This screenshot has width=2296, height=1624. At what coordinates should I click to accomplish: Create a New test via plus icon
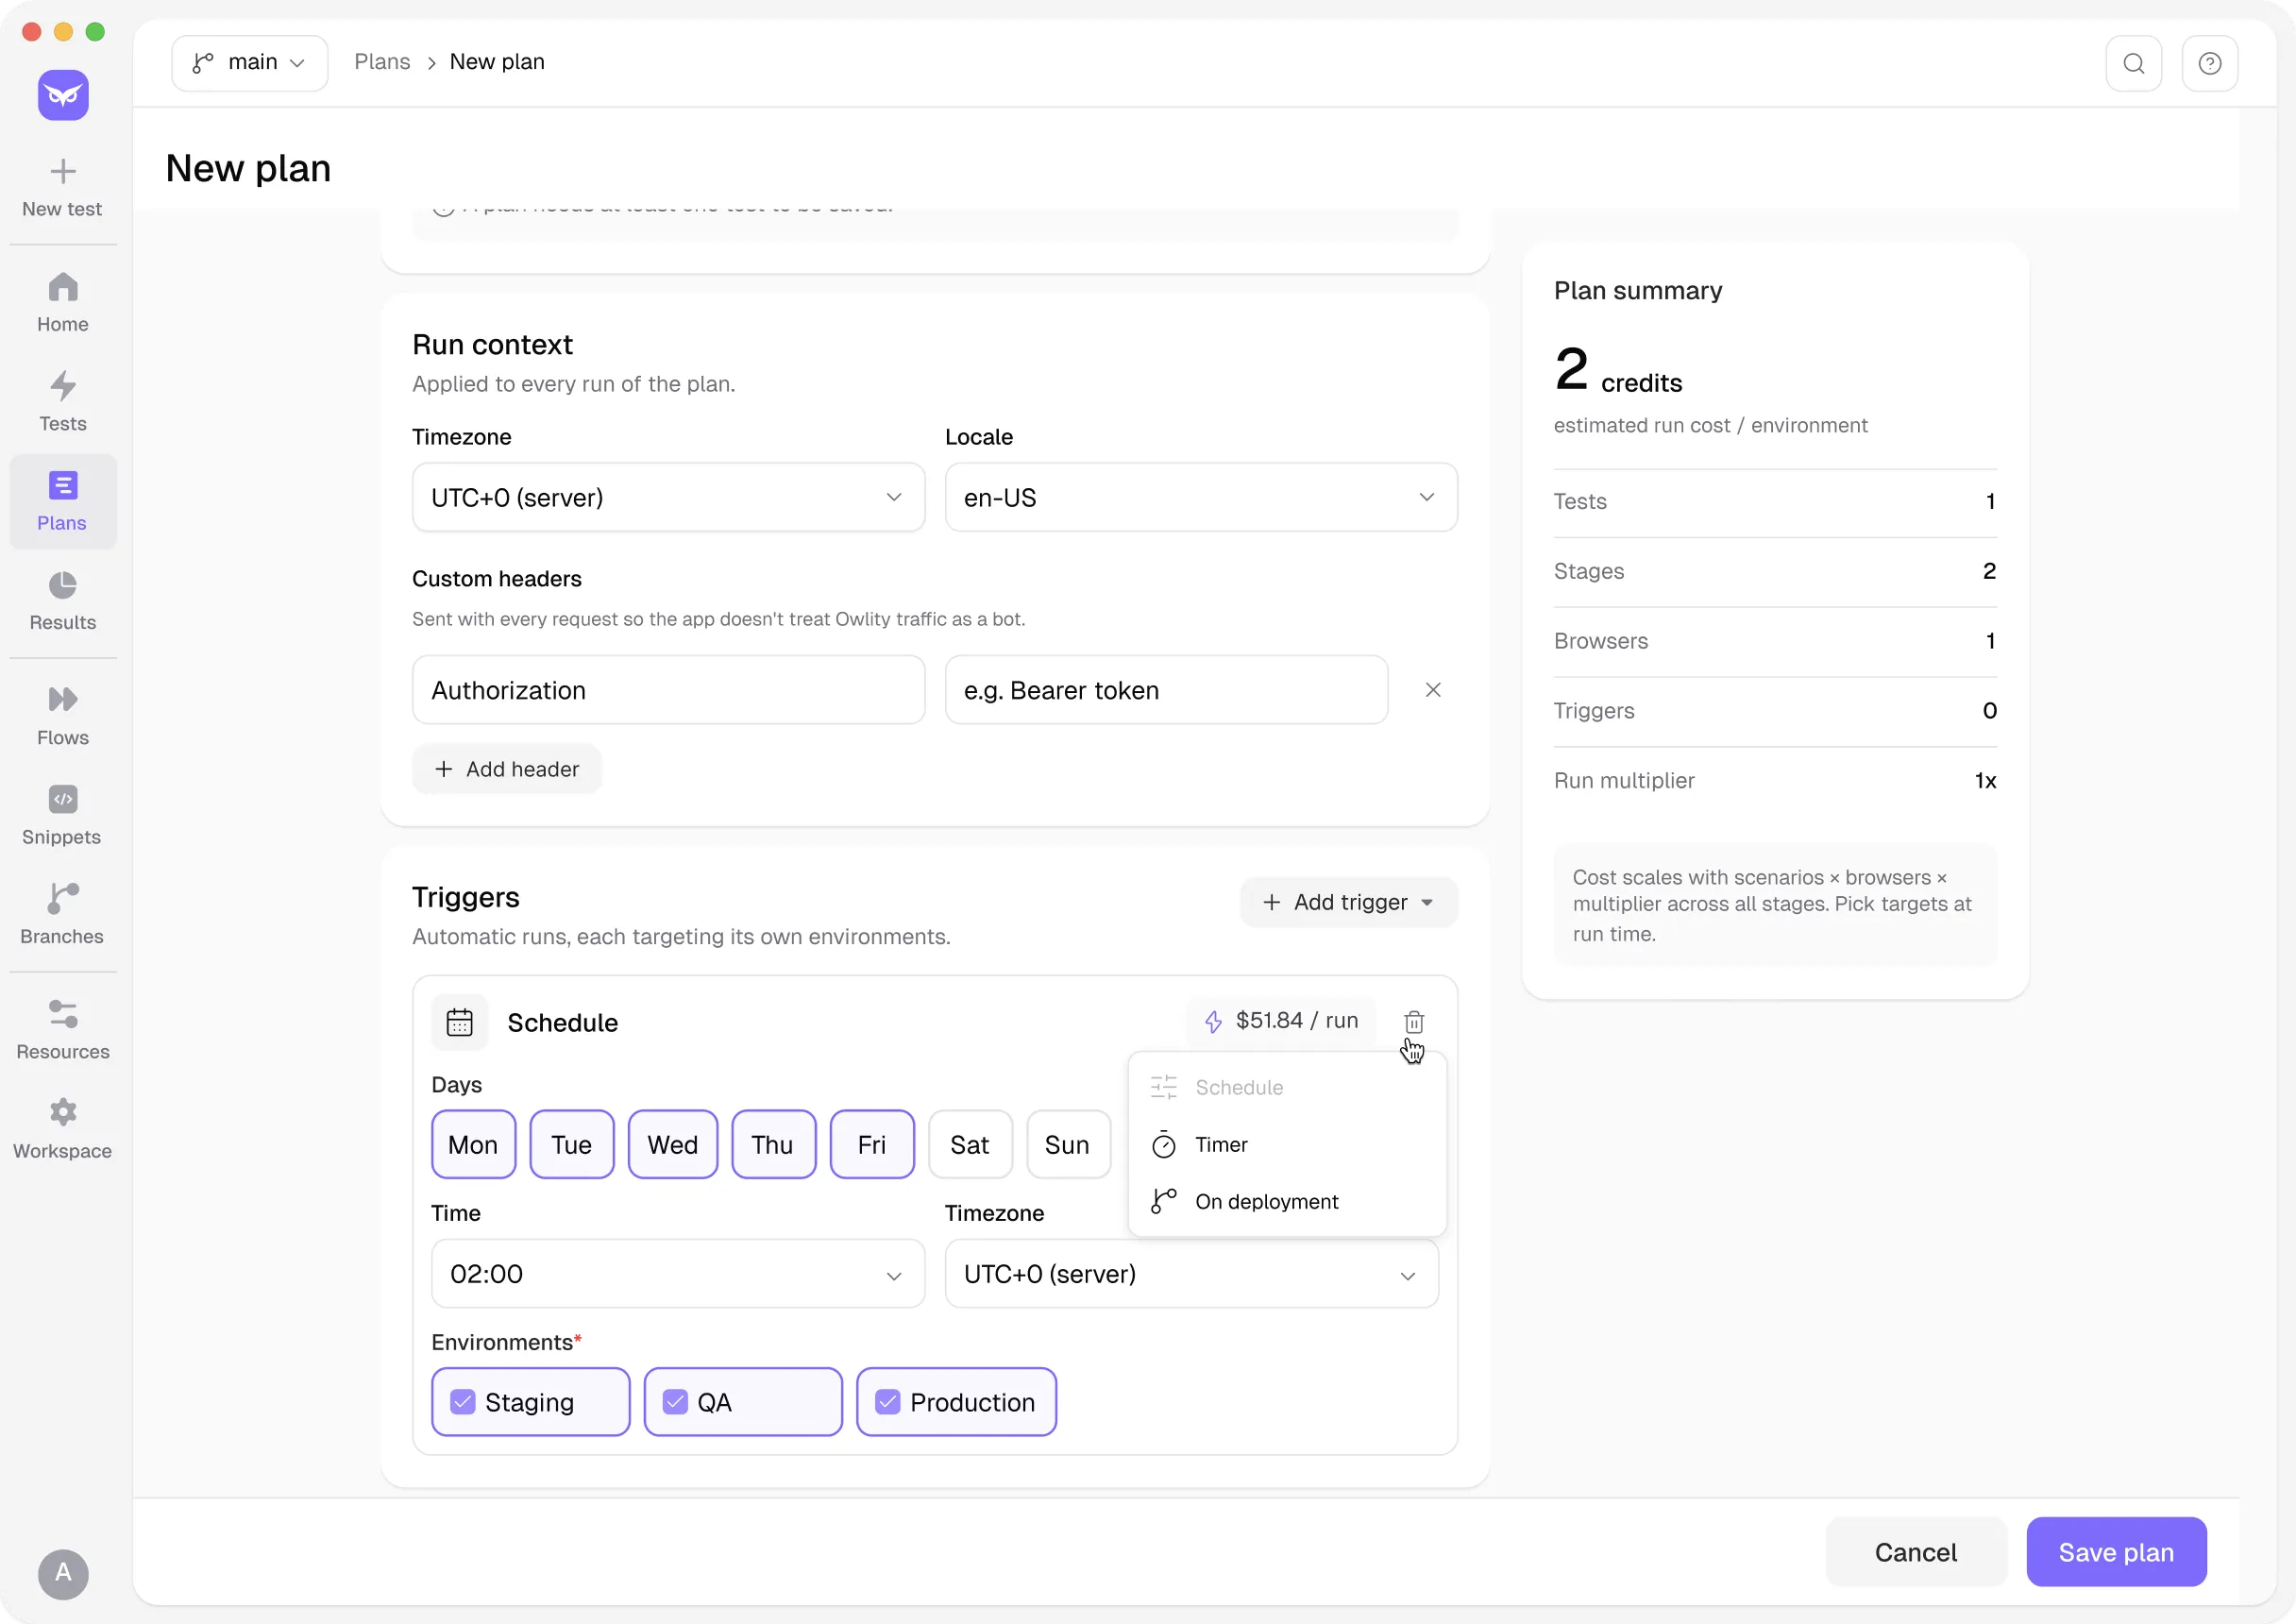63,187
